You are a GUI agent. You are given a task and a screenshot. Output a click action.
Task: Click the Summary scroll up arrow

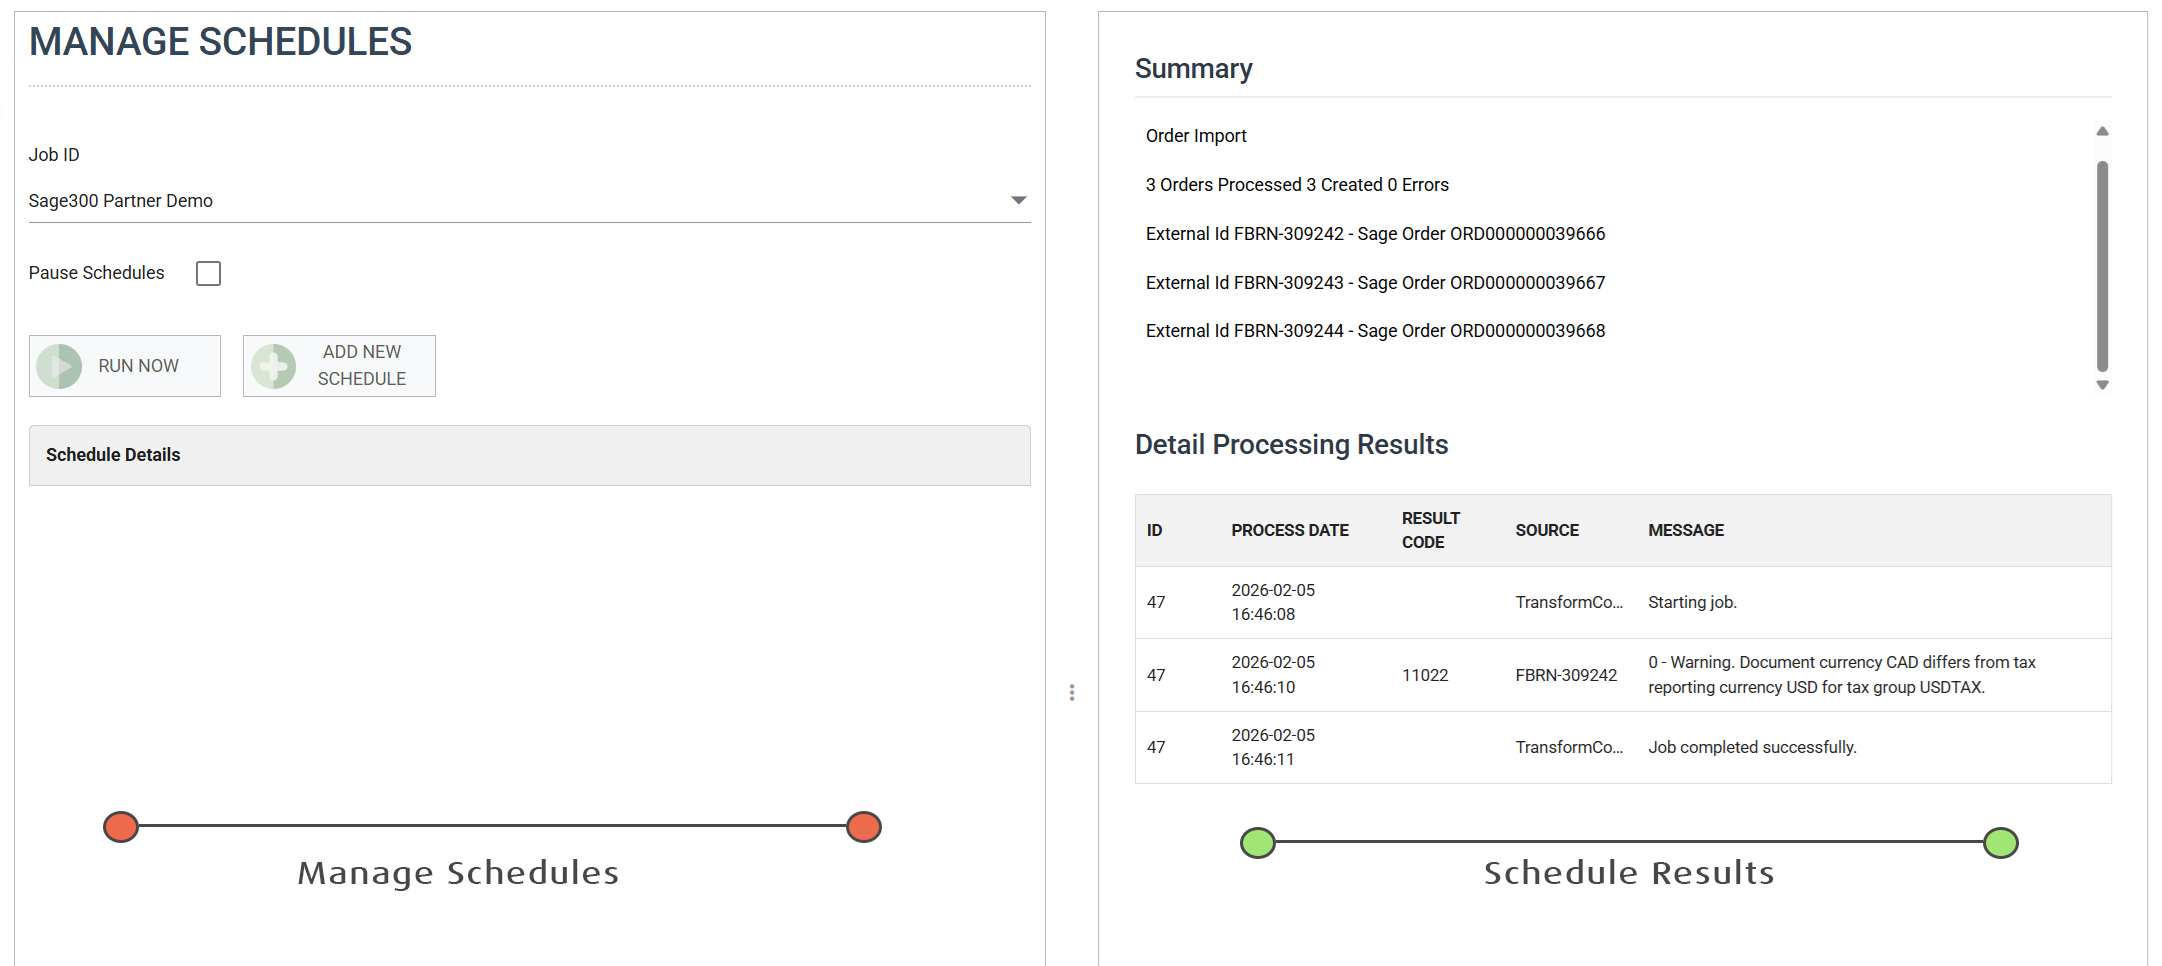(x=2102, y=132)
